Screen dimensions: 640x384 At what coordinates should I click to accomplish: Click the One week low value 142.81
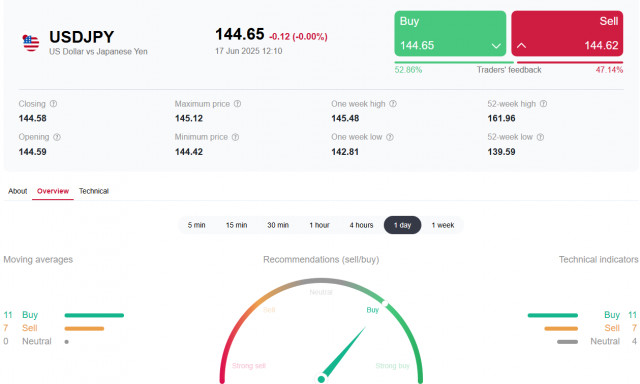(345, 152)
